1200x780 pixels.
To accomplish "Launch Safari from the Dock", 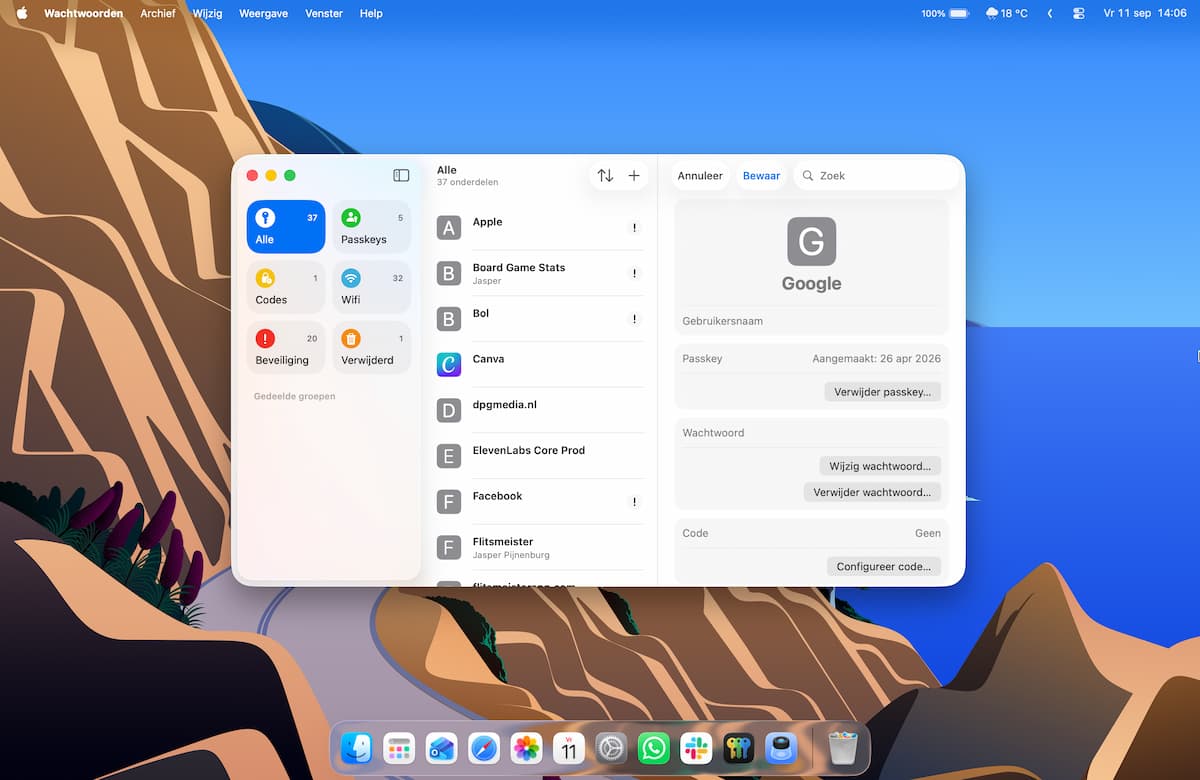I will point(484,748).
